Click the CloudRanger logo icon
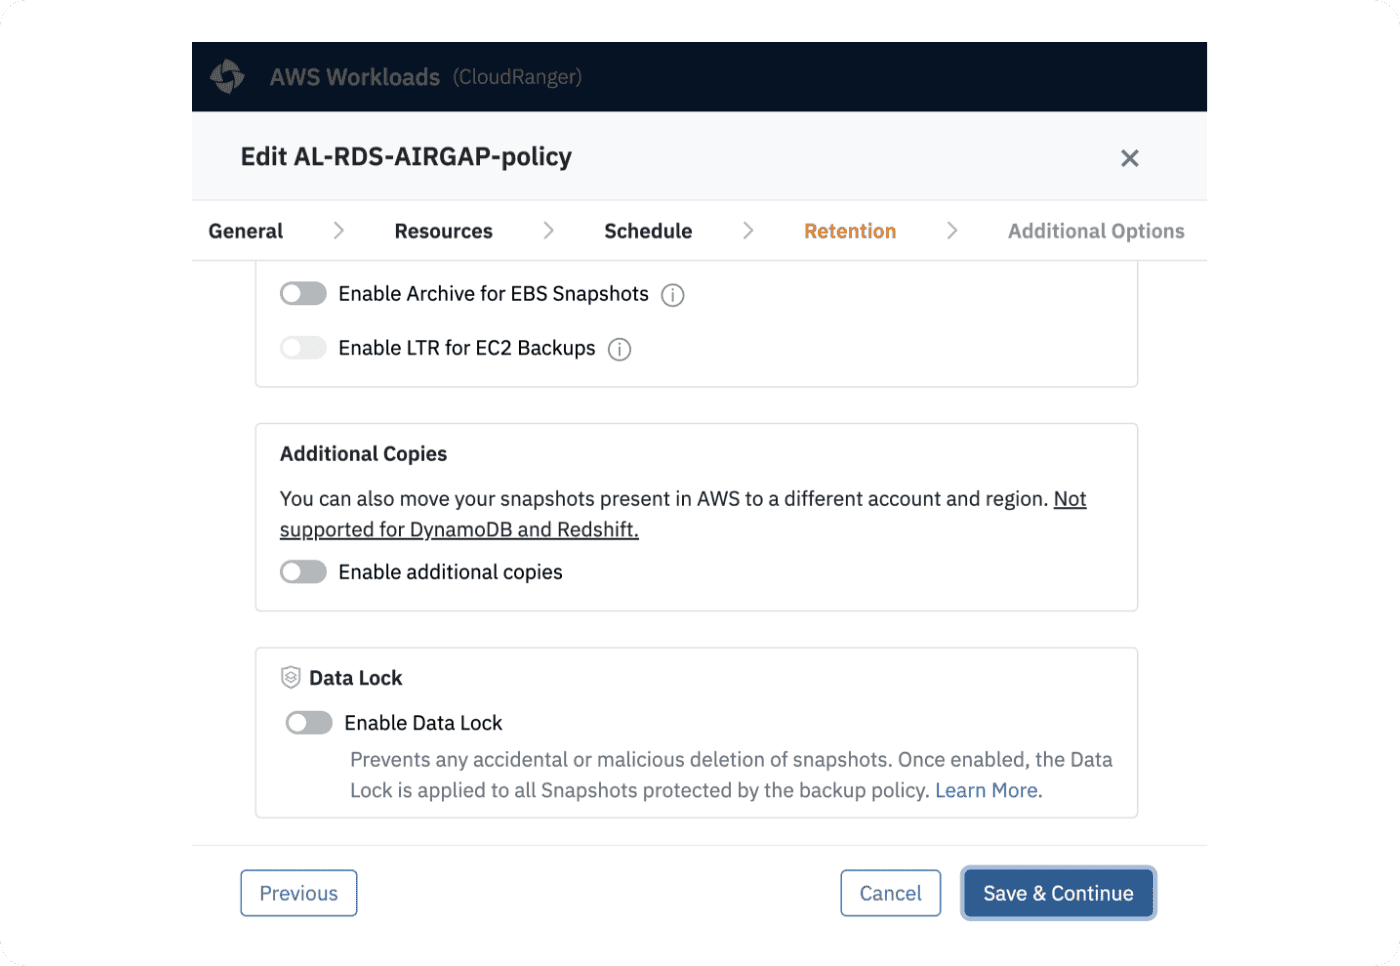Image resolution: width=1400 pixels, height=966 pixels. tap(228, 77)
